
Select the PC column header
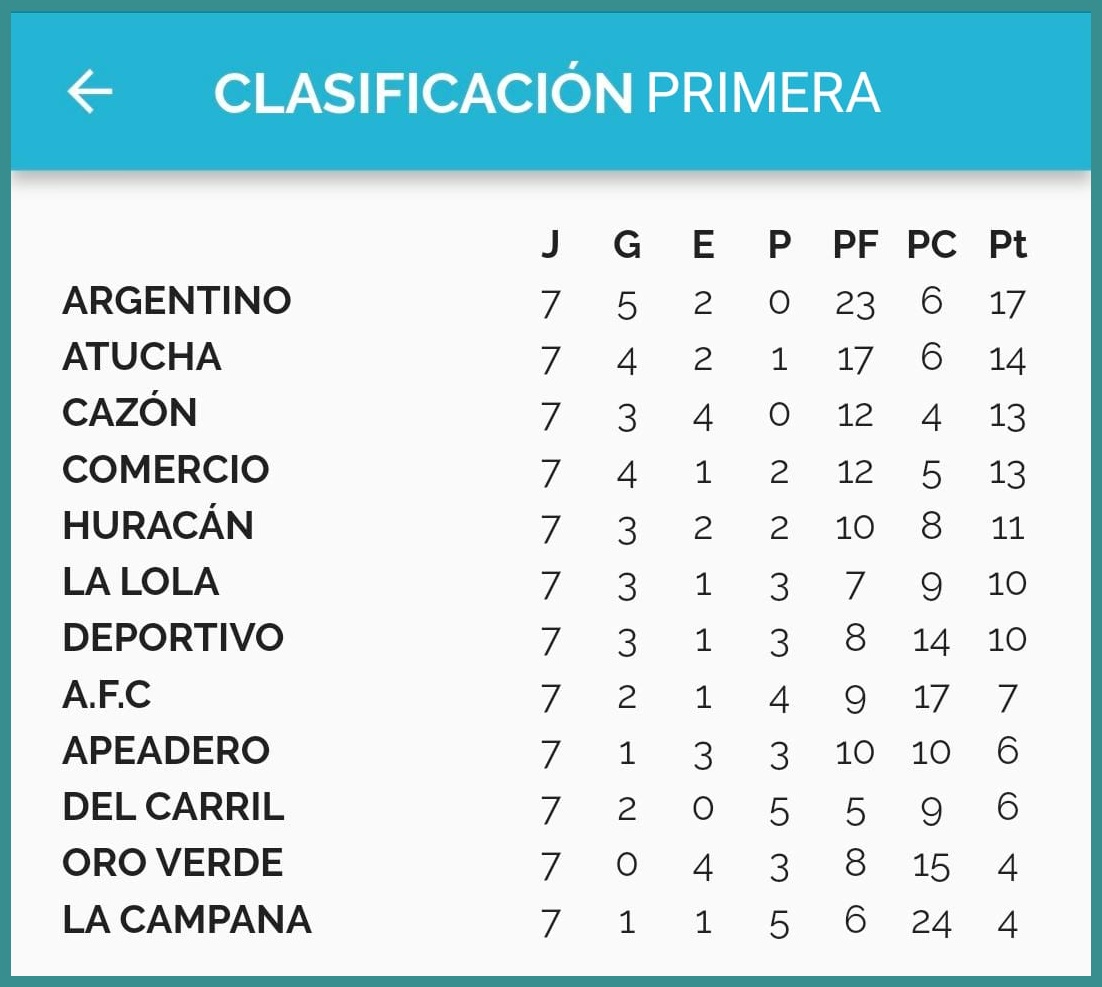point(931,245)
